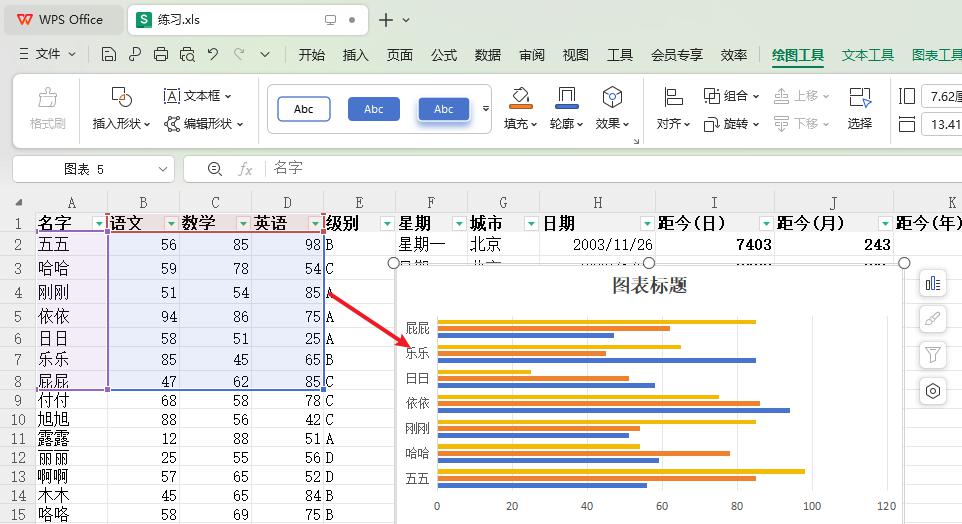The image size is (962, 524).
Task: Open the 公式 ribbon tab
Action: 444,55
